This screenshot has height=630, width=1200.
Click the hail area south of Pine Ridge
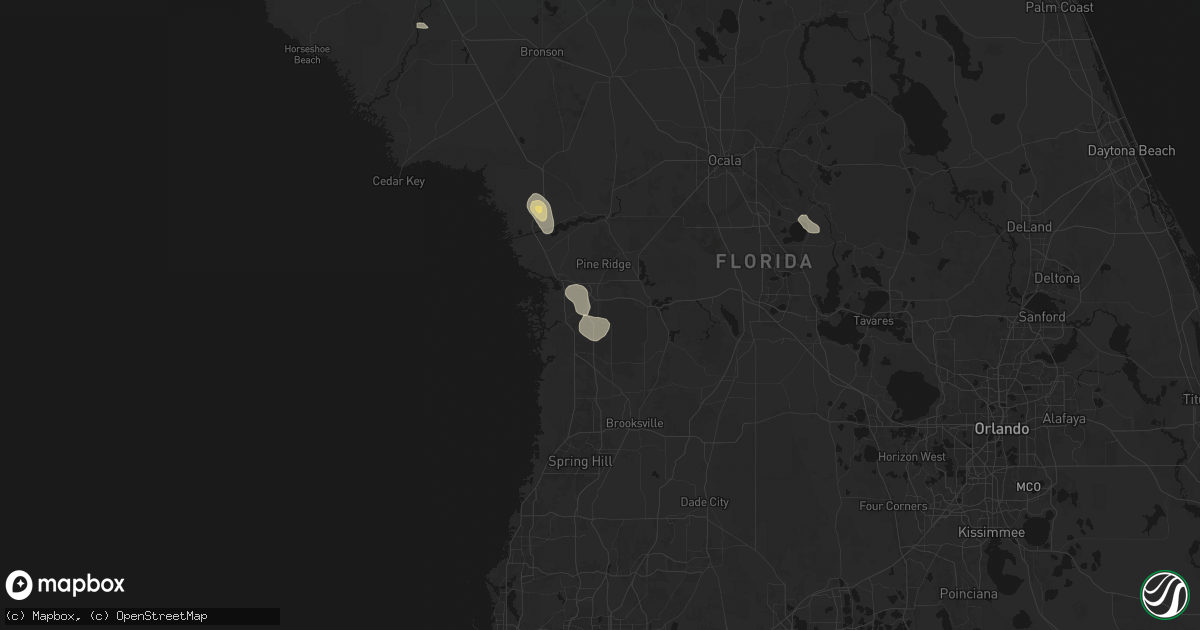(x=587, y=313)
